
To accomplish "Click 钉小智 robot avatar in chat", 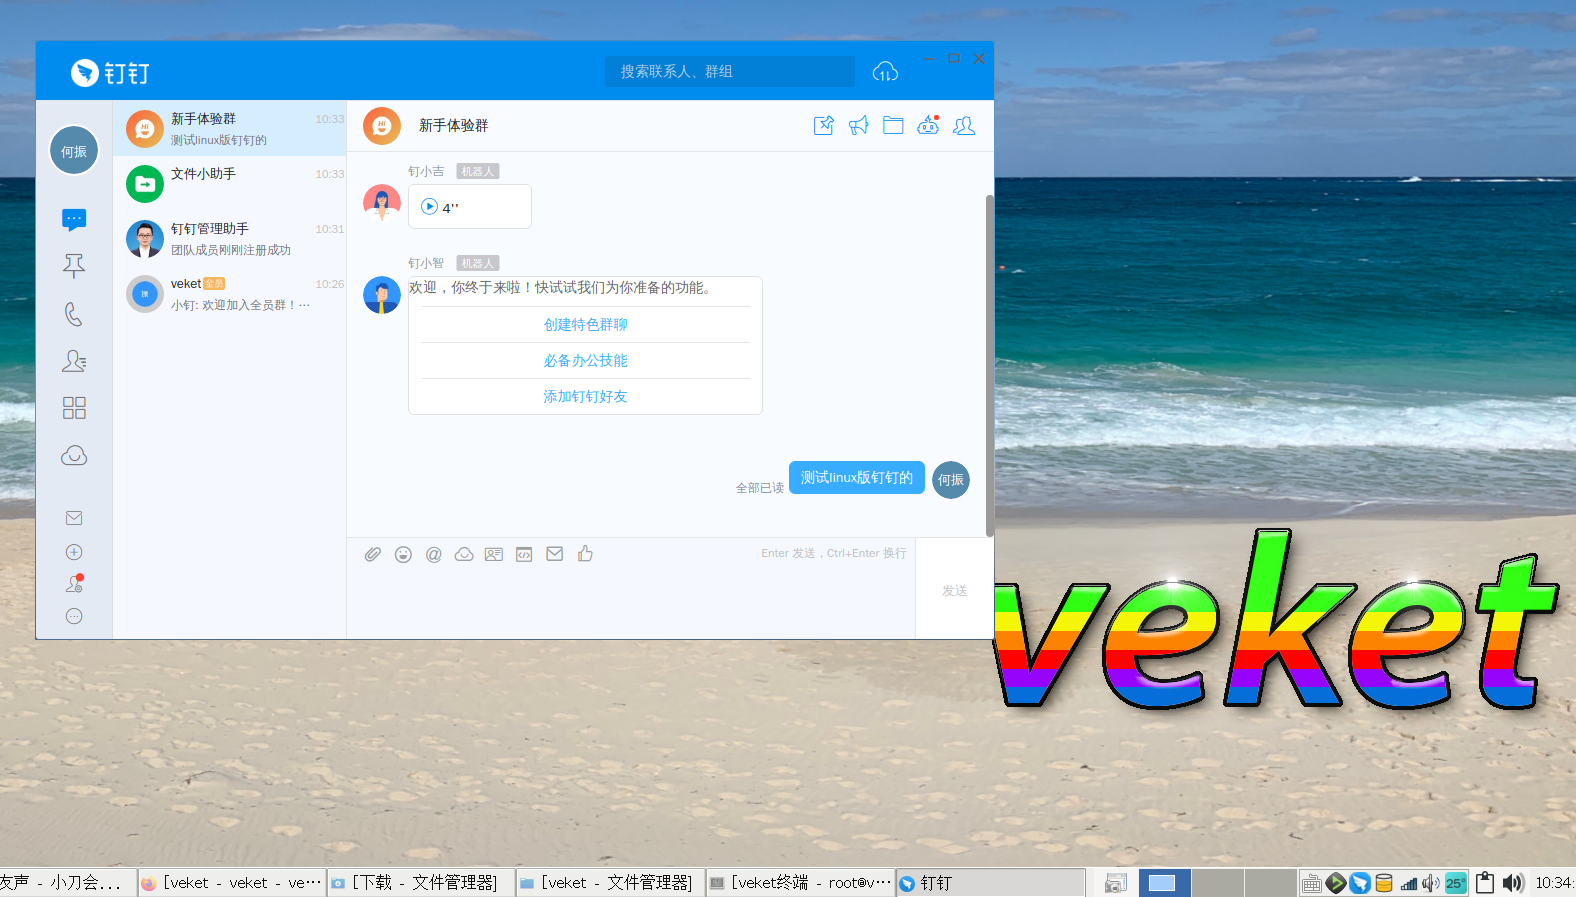I will (x=382, y=295).
